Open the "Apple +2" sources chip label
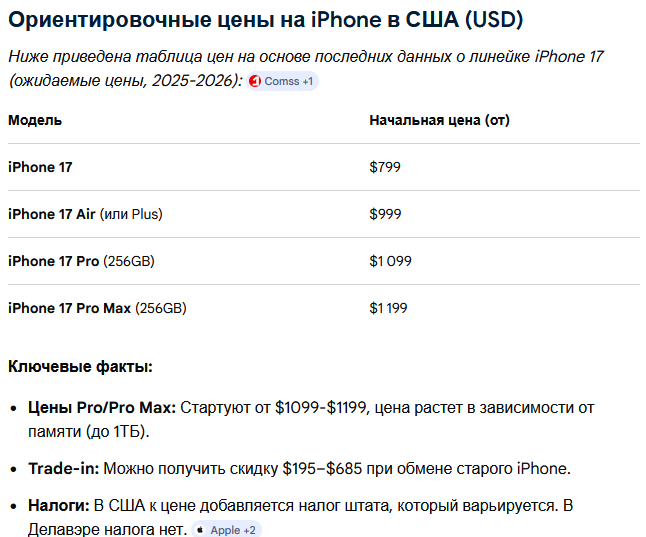 pyautogui.click(x=232, y=530)
